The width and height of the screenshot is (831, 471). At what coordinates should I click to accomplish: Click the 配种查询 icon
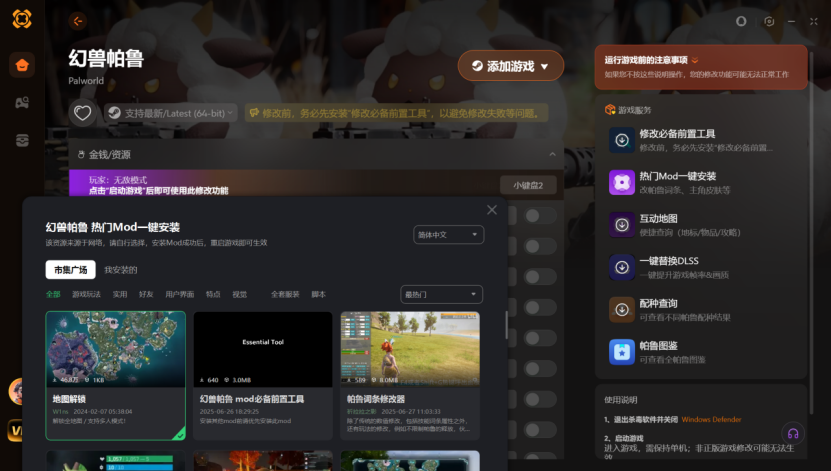(x=622, y=309)
